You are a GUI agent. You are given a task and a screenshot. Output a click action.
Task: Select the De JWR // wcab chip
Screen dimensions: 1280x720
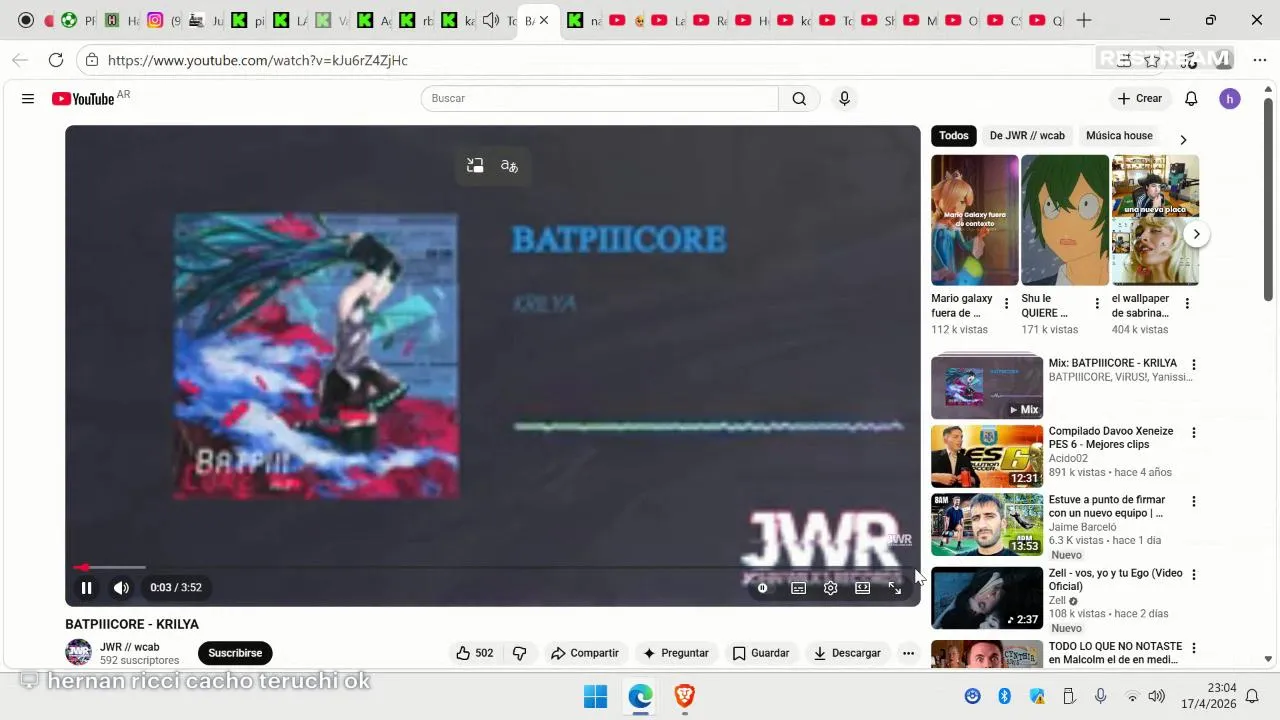coord(1027,136)
